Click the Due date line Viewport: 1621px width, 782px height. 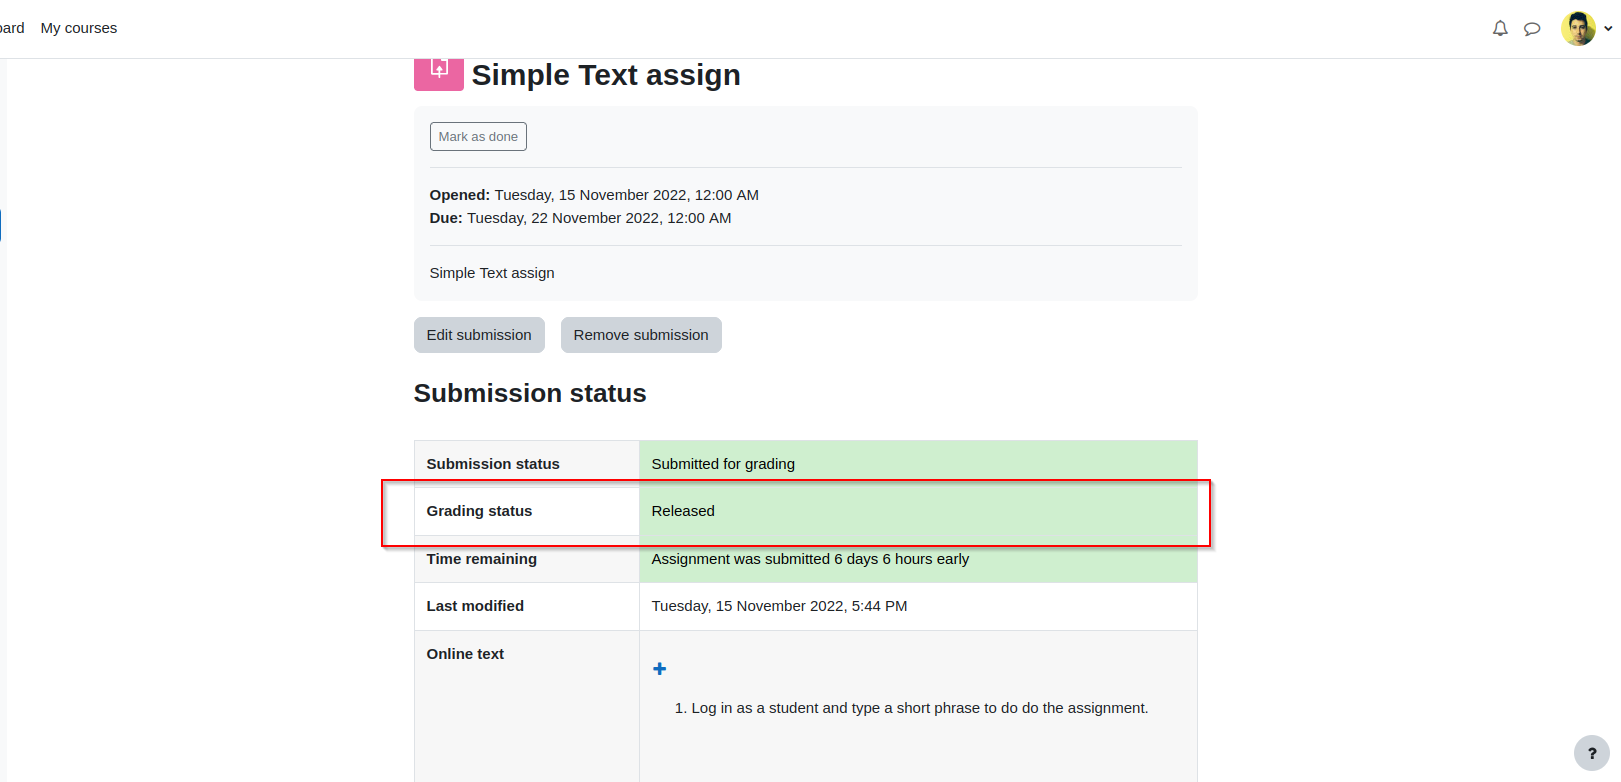(x=580, y=218)
